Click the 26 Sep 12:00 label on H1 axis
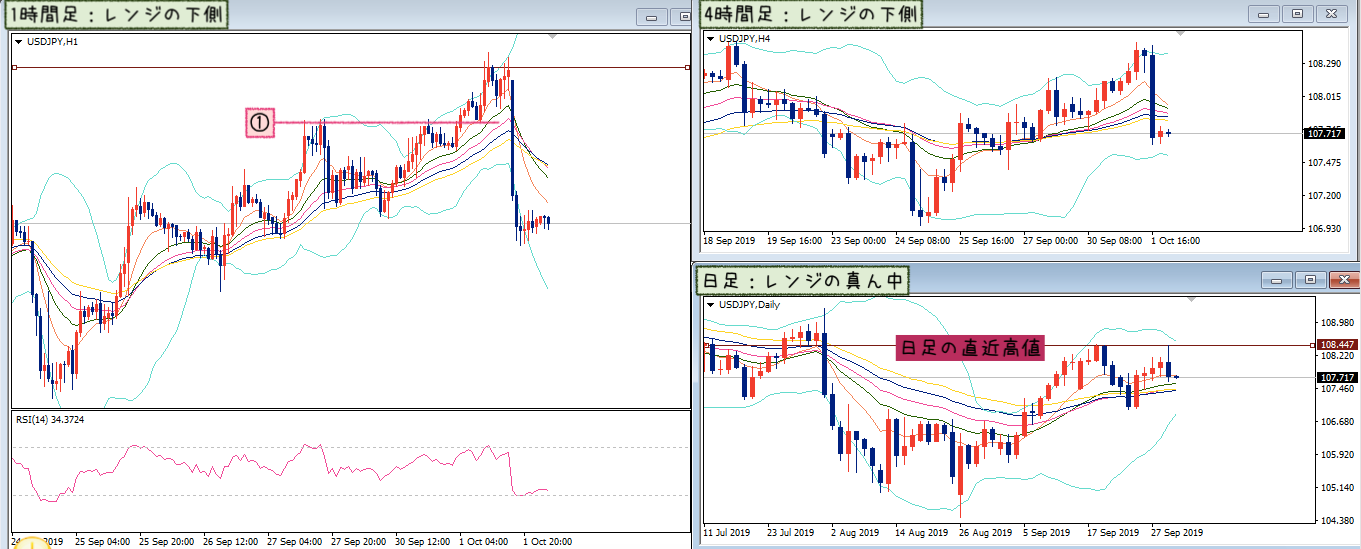 pyautogui.click(x=231, y=541)
